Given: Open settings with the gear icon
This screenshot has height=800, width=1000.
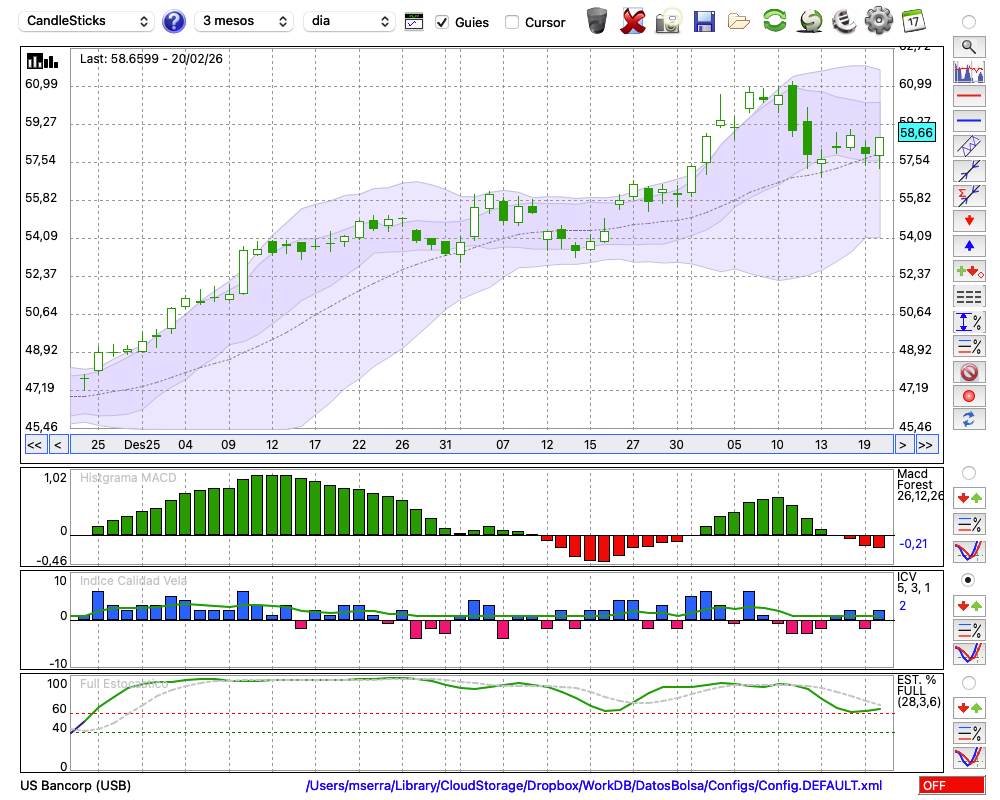Looking at the screenshot, I should (878, 20).
